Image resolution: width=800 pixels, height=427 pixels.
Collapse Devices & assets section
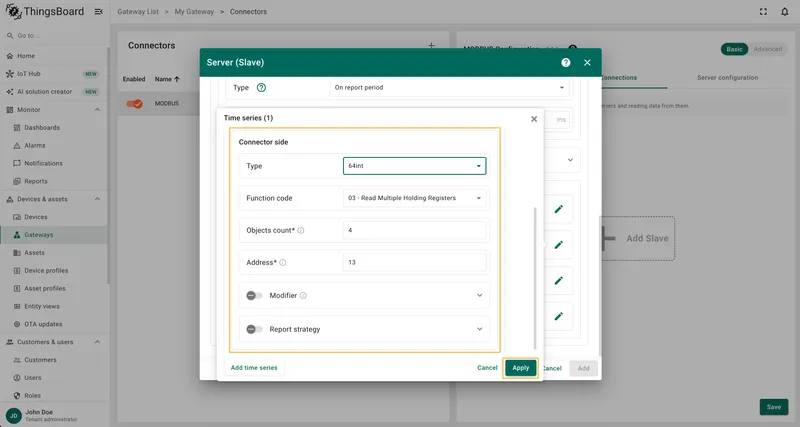click(97, 199)
